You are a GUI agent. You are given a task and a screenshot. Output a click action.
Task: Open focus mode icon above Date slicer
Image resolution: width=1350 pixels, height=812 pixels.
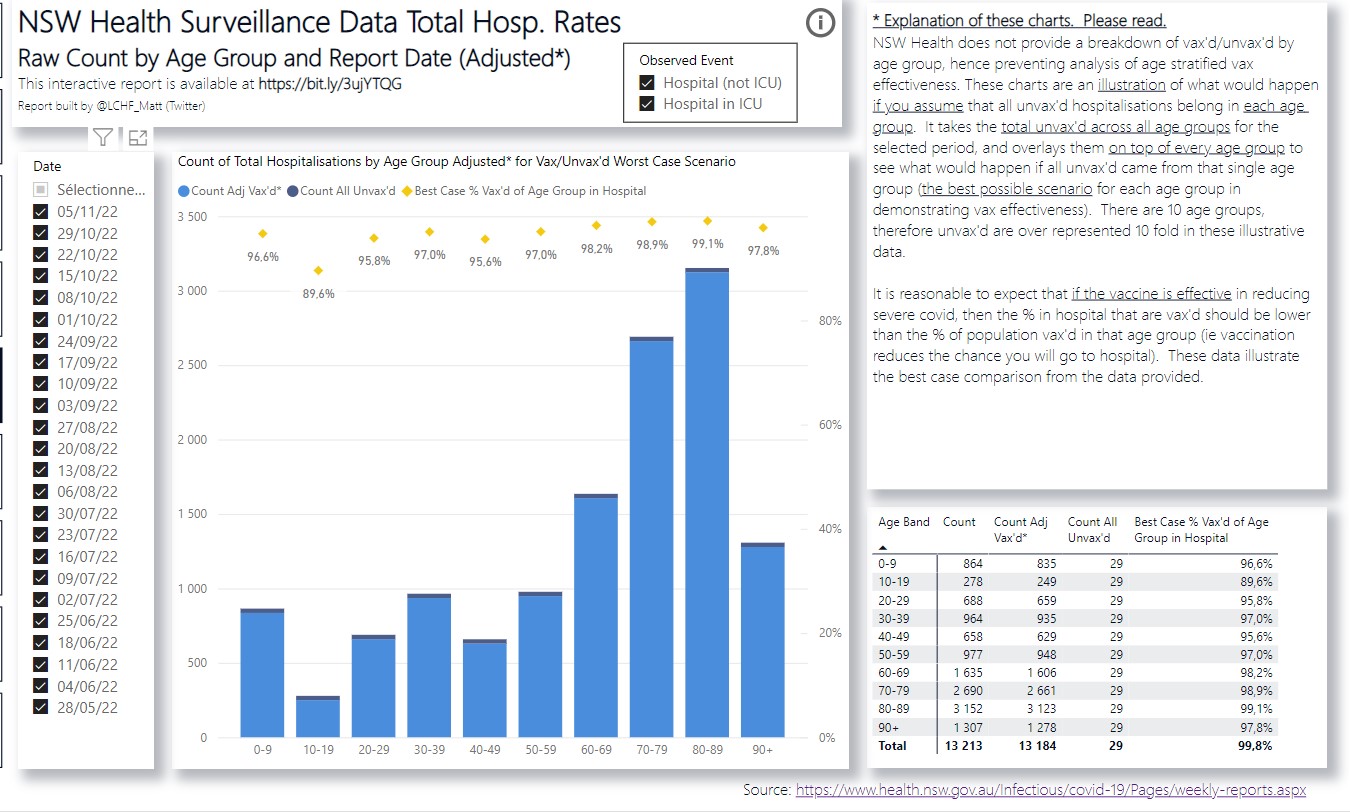click(137, 139)
